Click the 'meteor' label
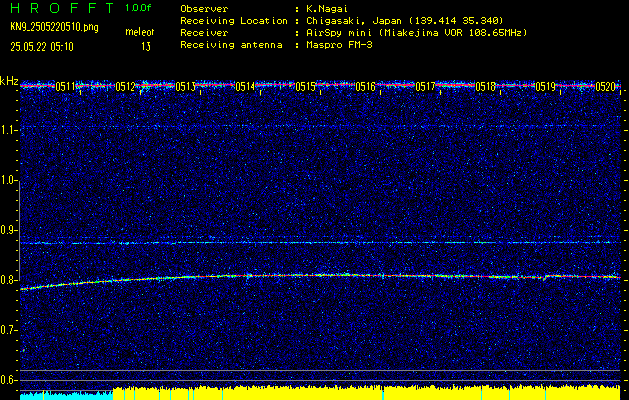Image resolution: width=629 pixels, height=400 pixels. [140, 32]
